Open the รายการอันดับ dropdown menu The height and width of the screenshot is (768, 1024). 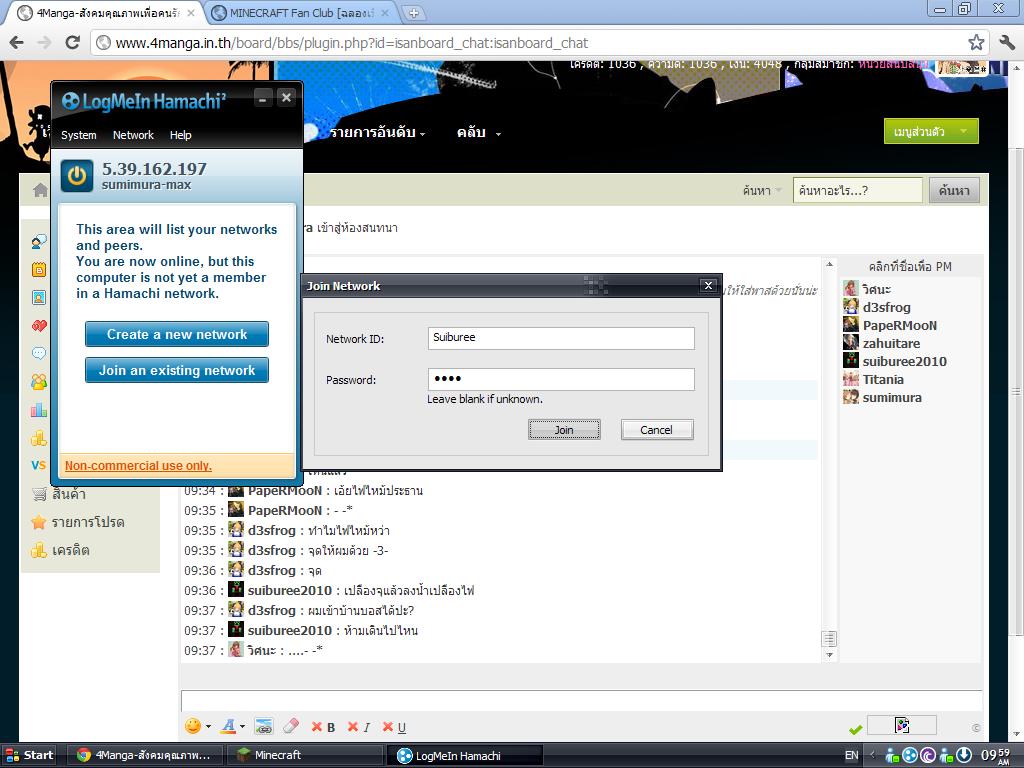tap(377, 133)
